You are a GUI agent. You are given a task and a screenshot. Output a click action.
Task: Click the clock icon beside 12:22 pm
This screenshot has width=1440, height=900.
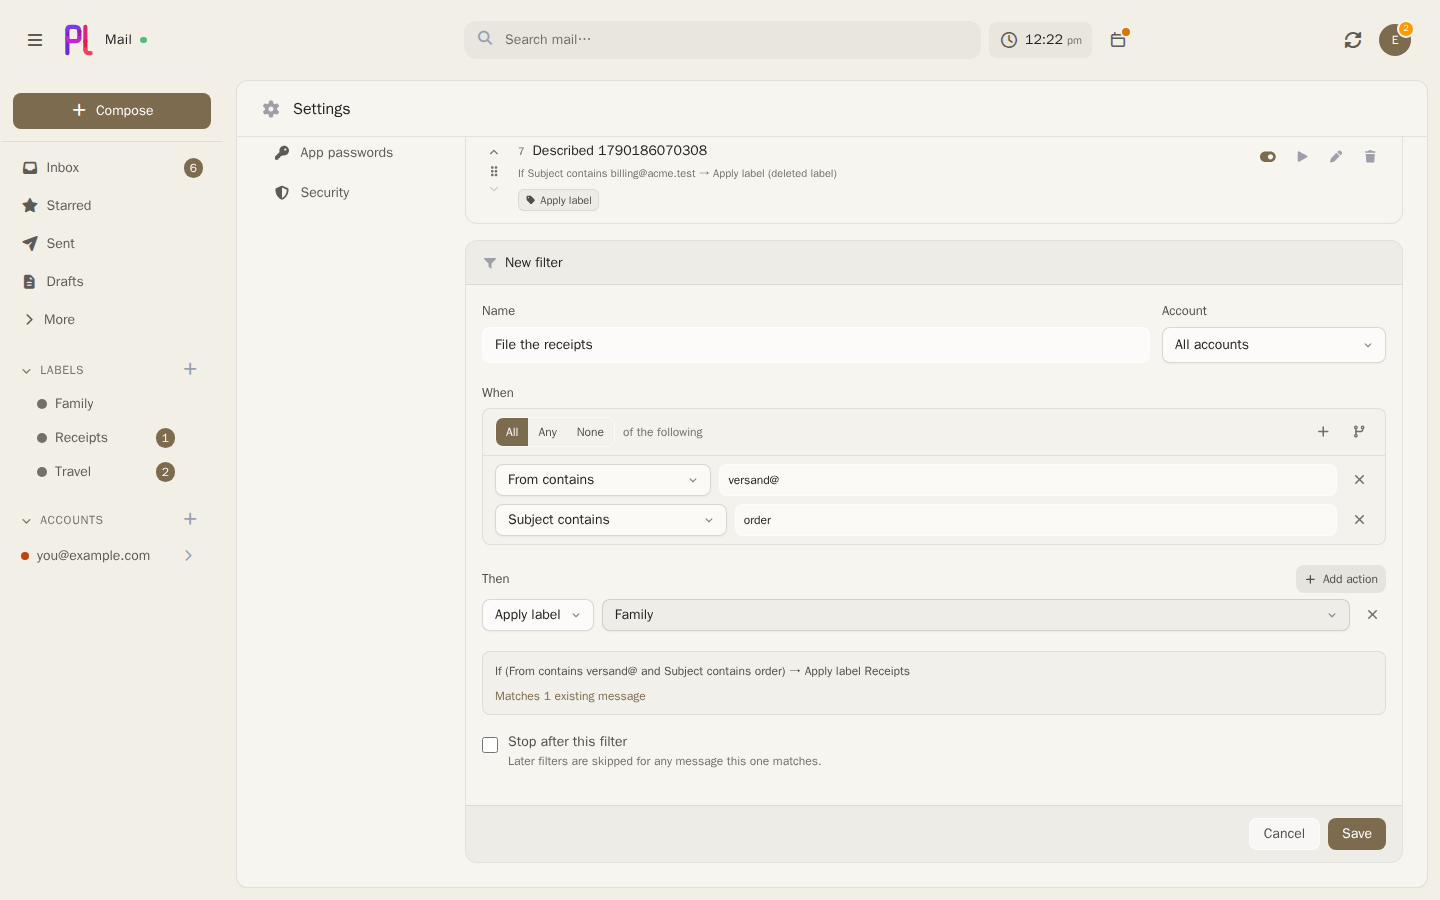(1009, 40)
